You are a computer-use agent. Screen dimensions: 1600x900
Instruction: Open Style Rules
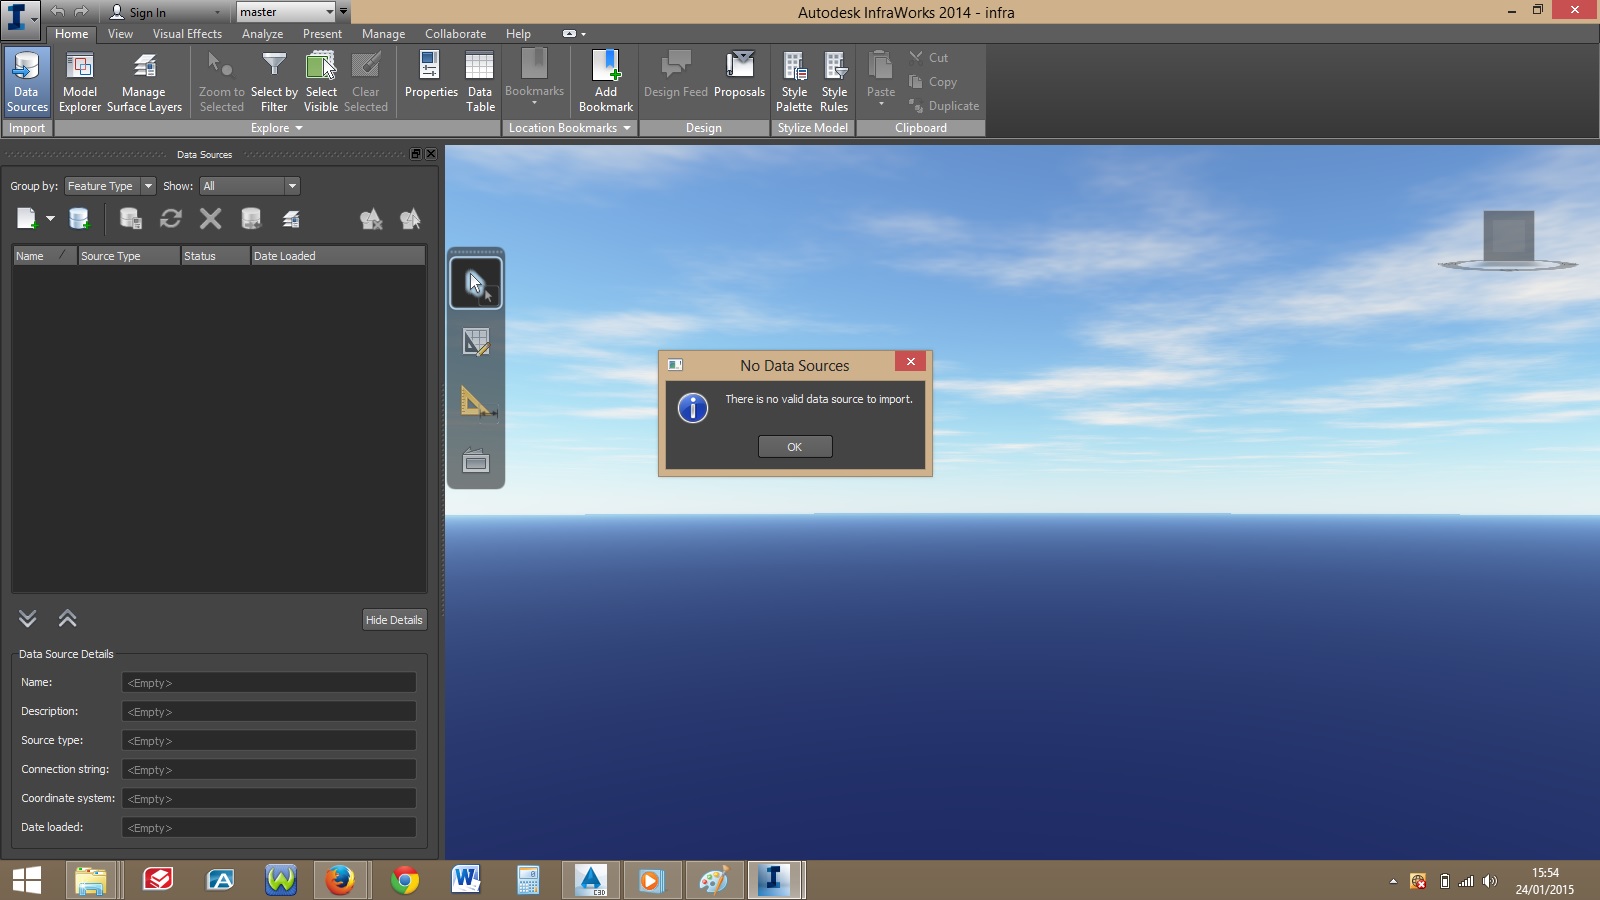834,82
